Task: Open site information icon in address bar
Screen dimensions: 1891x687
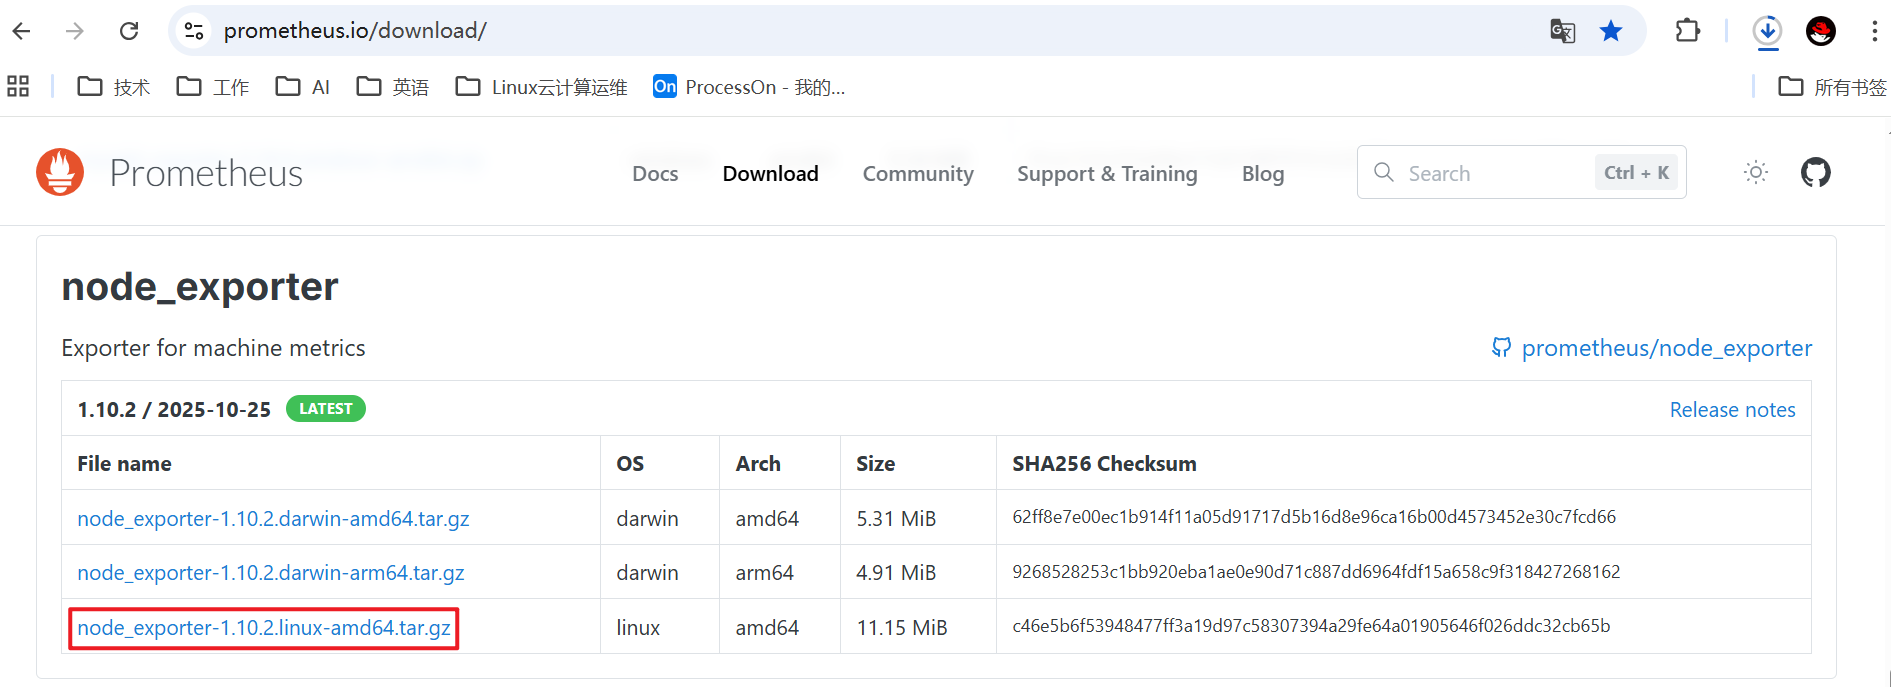Action: (194, 31)
